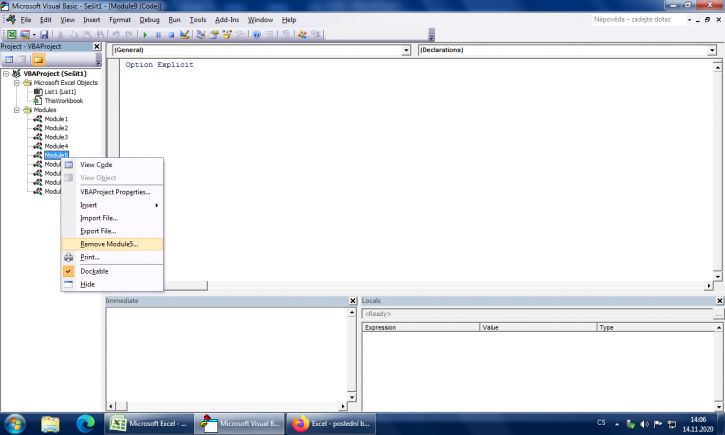Open the Debug menu

149,20
